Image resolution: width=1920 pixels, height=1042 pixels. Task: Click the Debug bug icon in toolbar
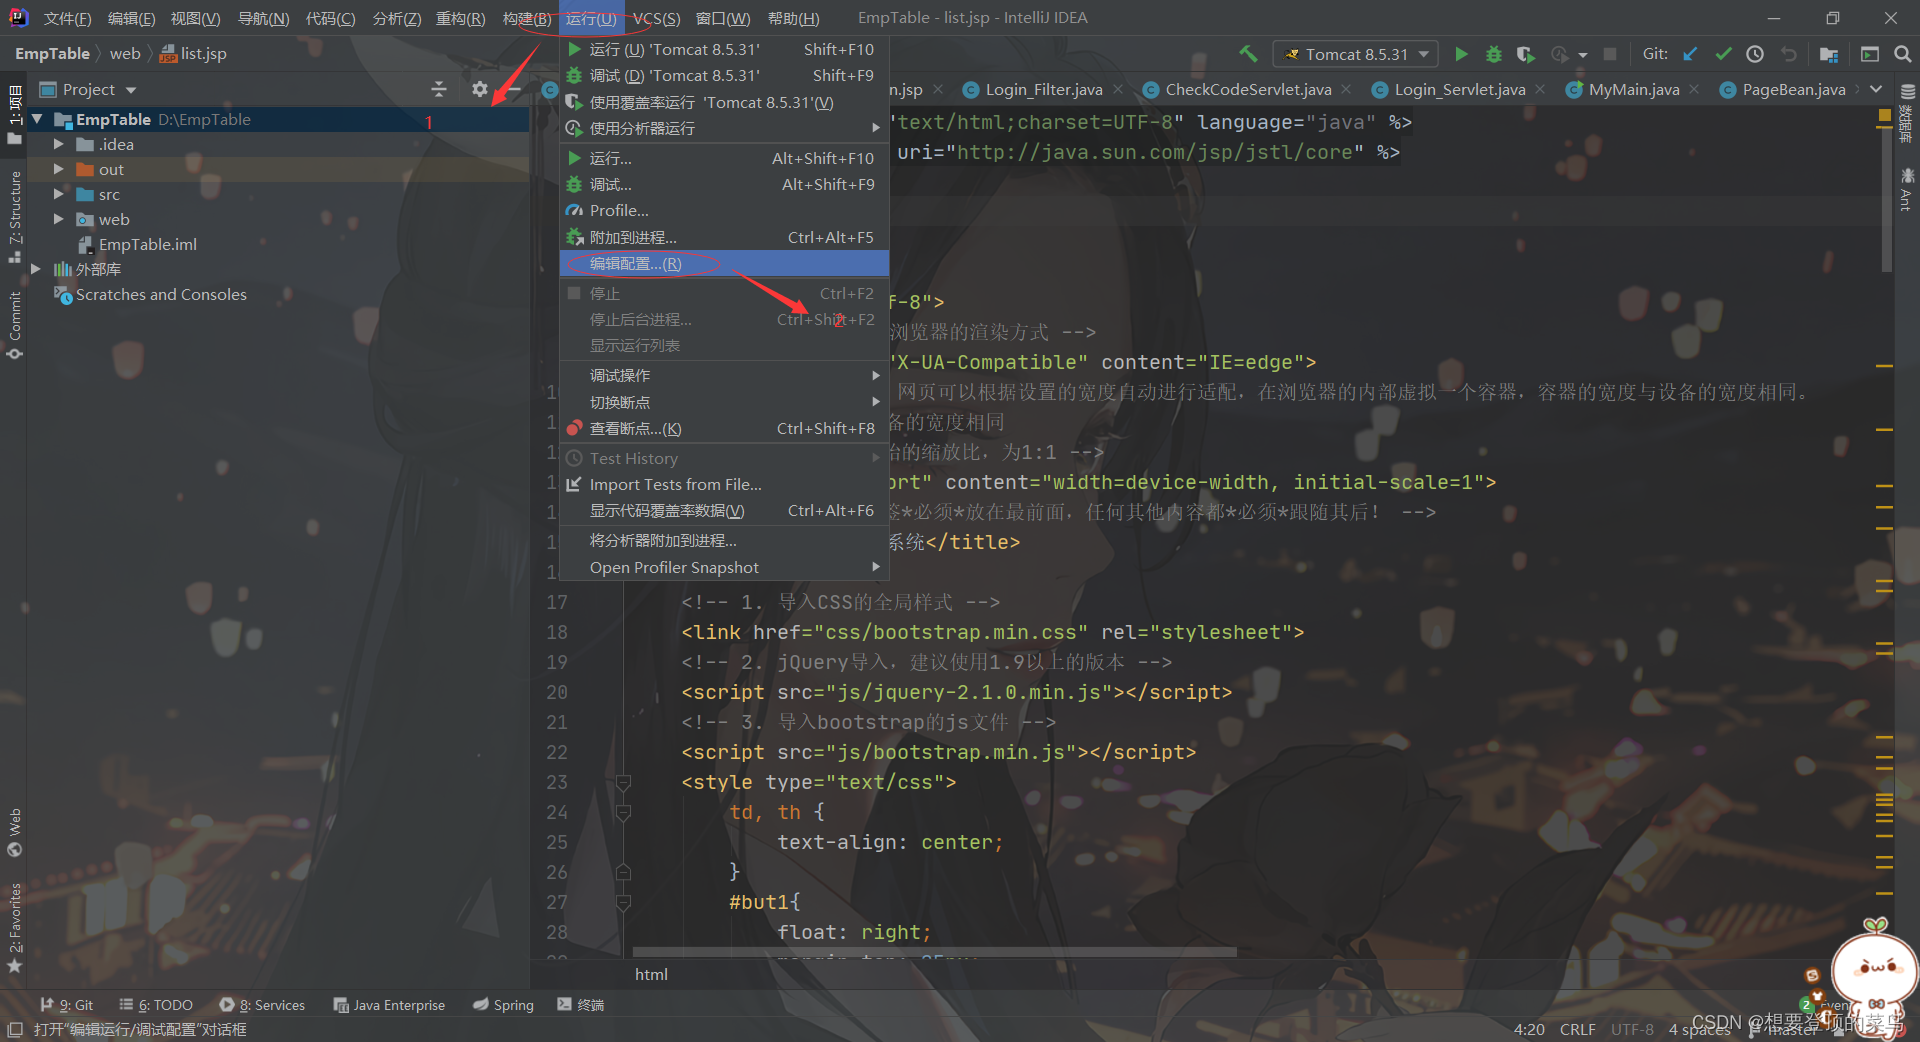point(1494,54)
